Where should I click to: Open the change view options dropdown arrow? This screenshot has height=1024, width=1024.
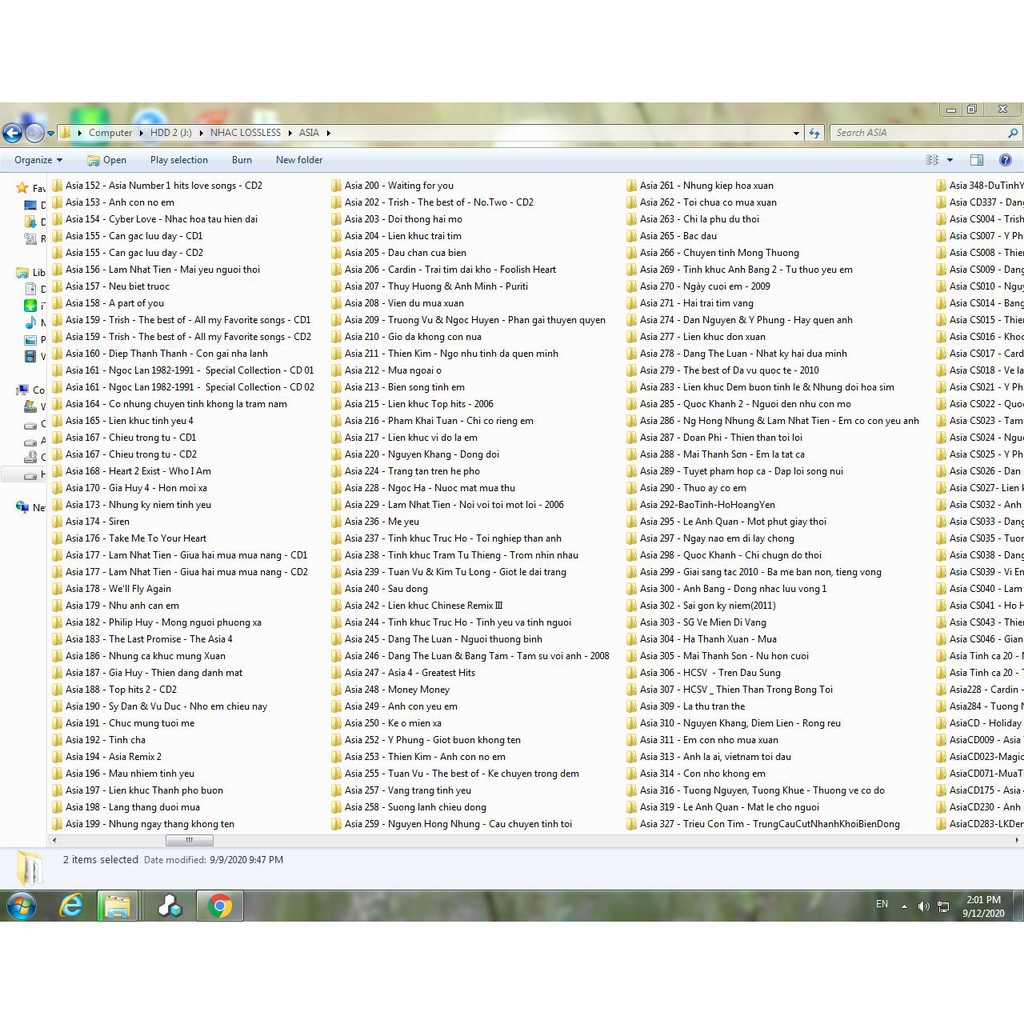pos(950,160)
